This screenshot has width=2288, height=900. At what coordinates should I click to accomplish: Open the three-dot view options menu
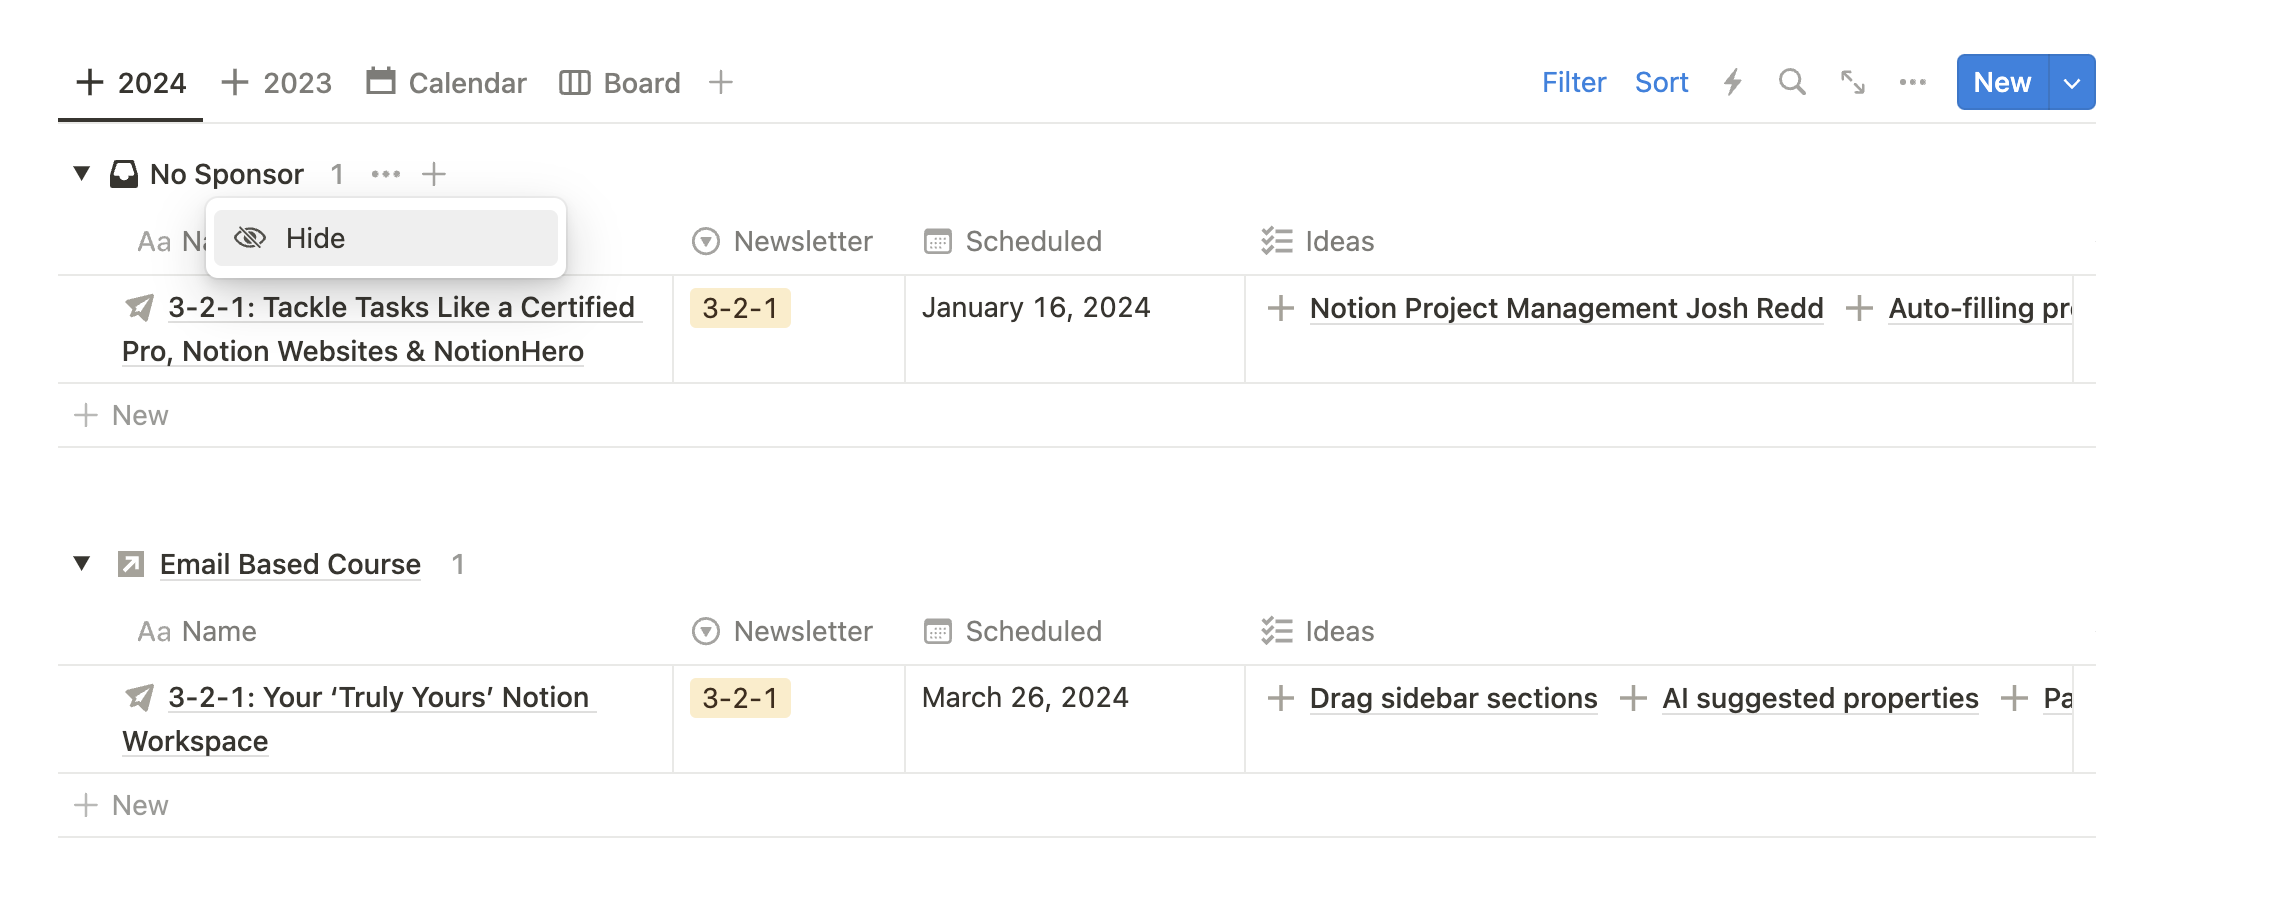pyautogui.click(x=1912, y=82)
